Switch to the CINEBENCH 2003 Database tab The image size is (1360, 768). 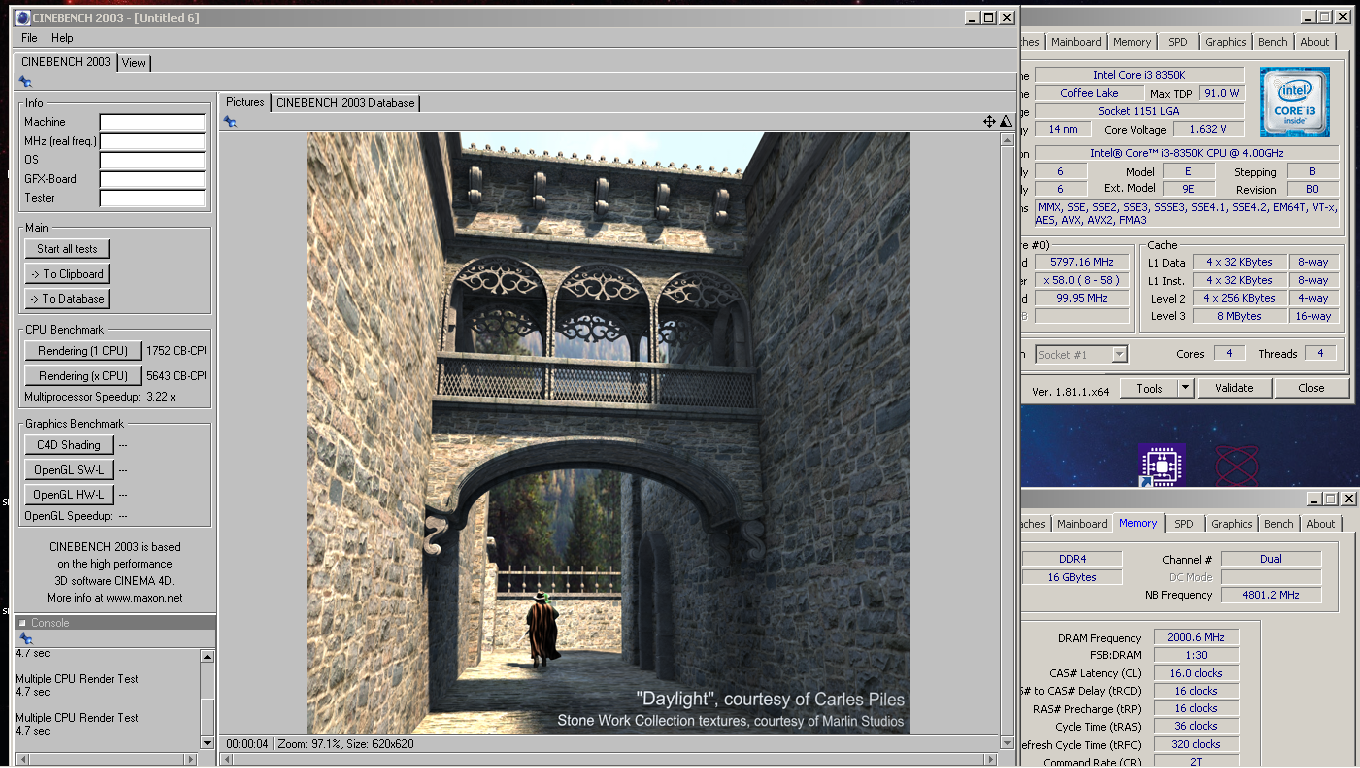[x=345, y=103]
